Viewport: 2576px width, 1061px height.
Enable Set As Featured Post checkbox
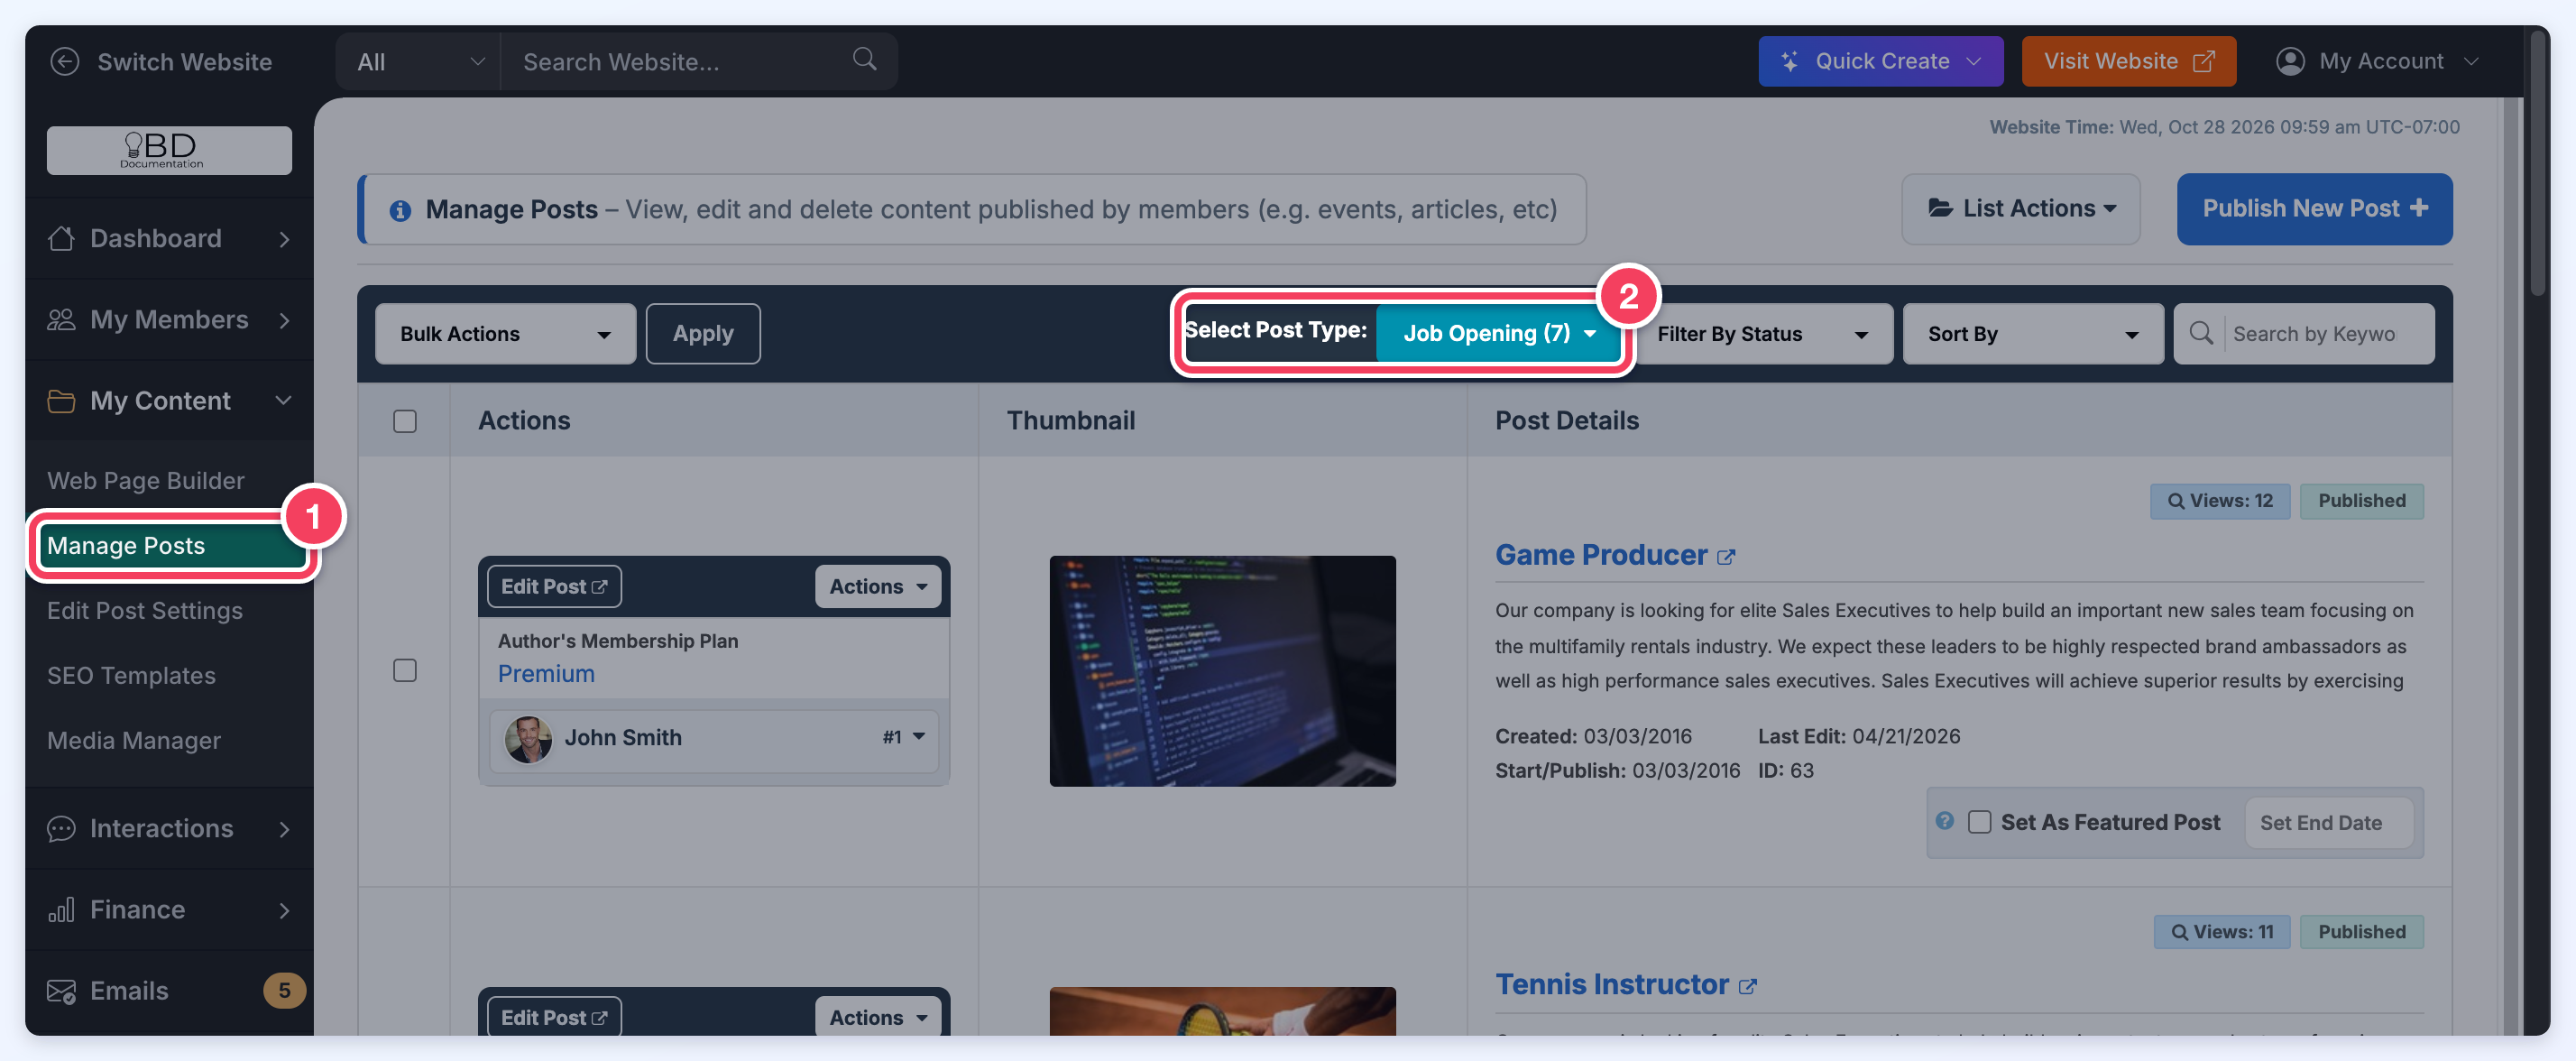[x=1979, y=822]
